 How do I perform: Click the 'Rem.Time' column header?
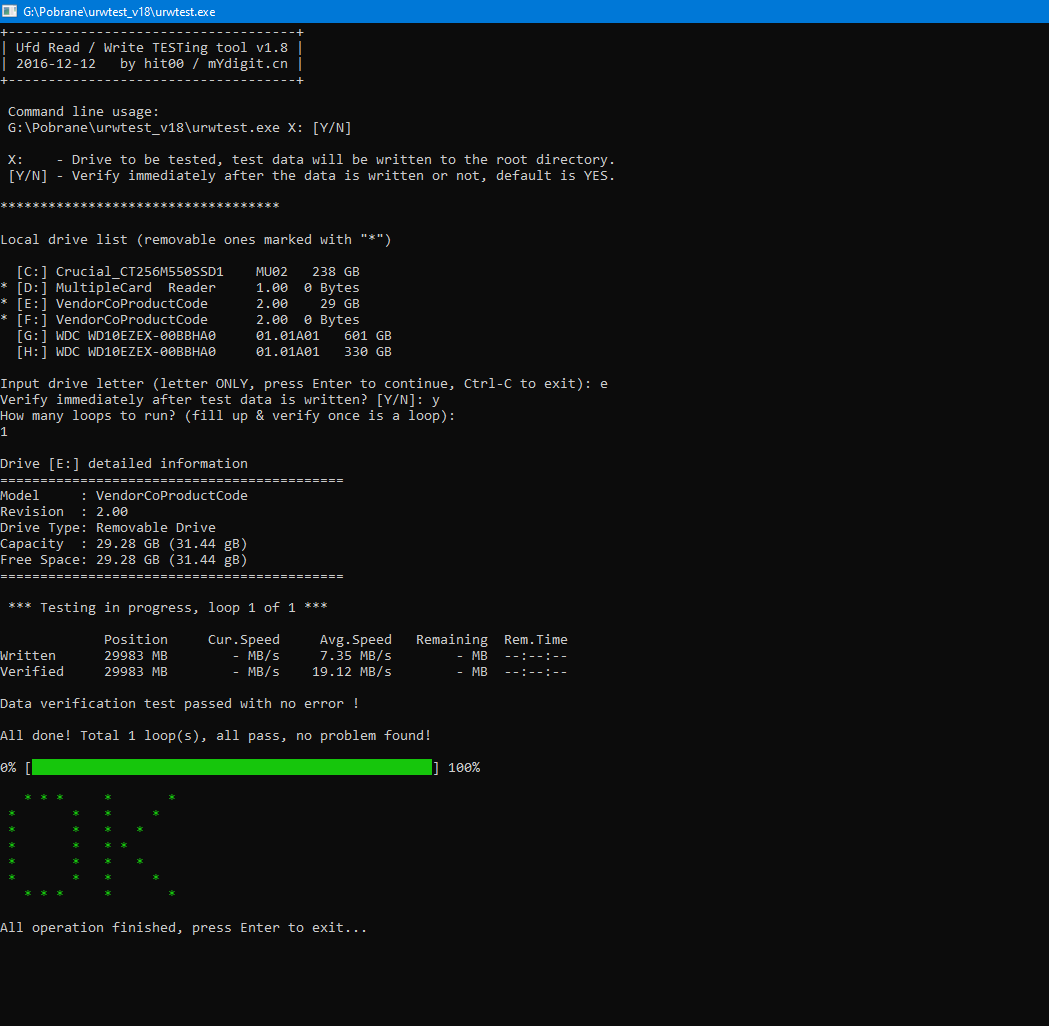click(536, 639)
